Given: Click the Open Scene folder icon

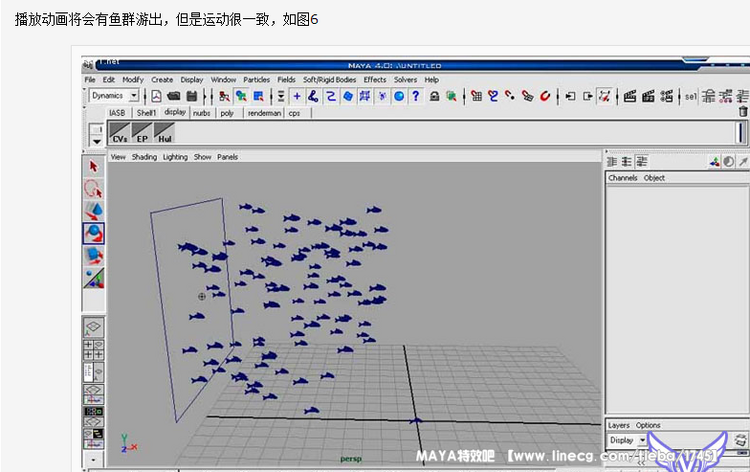Looking at the screenshot, I should point(174,96).
